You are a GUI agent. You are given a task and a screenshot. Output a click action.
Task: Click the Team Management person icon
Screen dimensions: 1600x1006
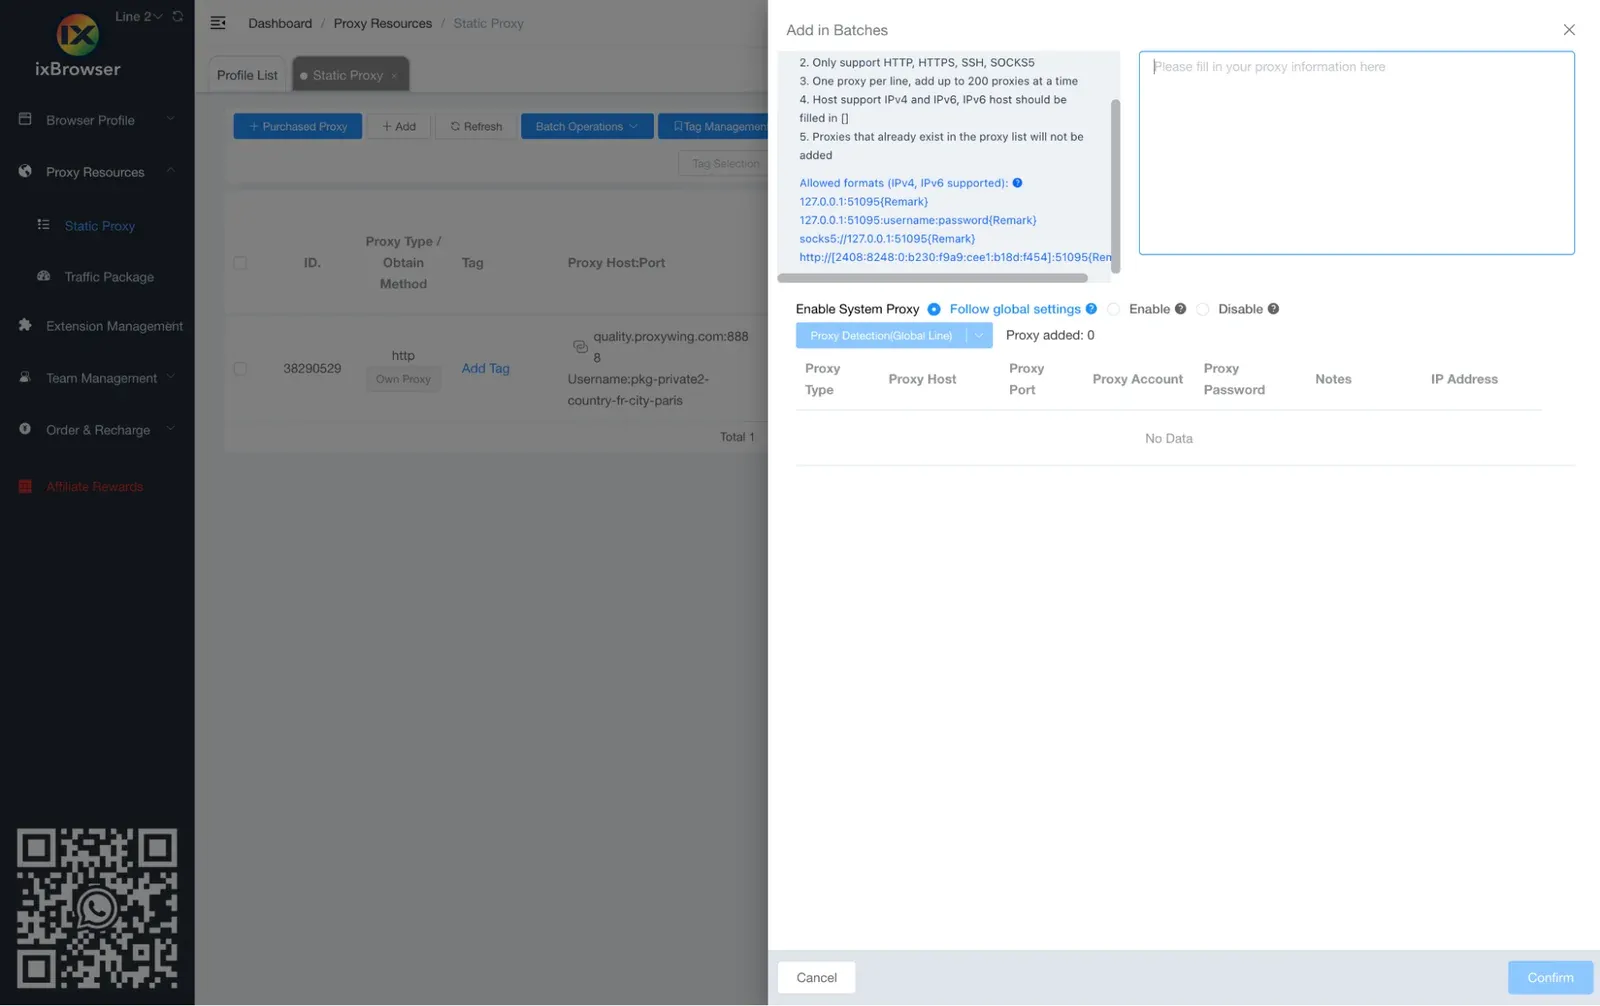[x=25, y=377]
